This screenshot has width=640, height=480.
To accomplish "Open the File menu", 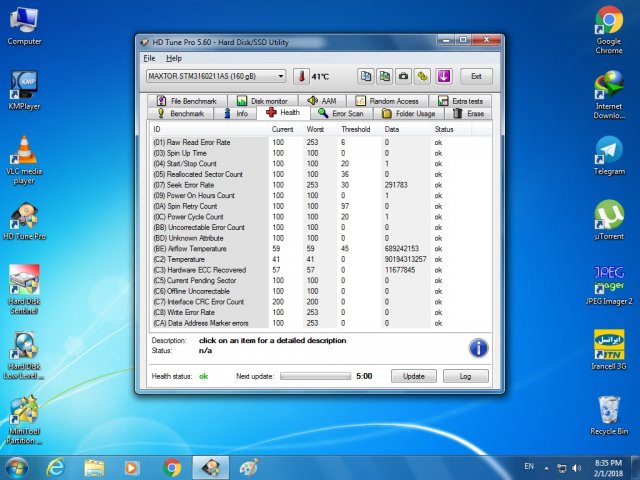I will (x=150, y=58).
